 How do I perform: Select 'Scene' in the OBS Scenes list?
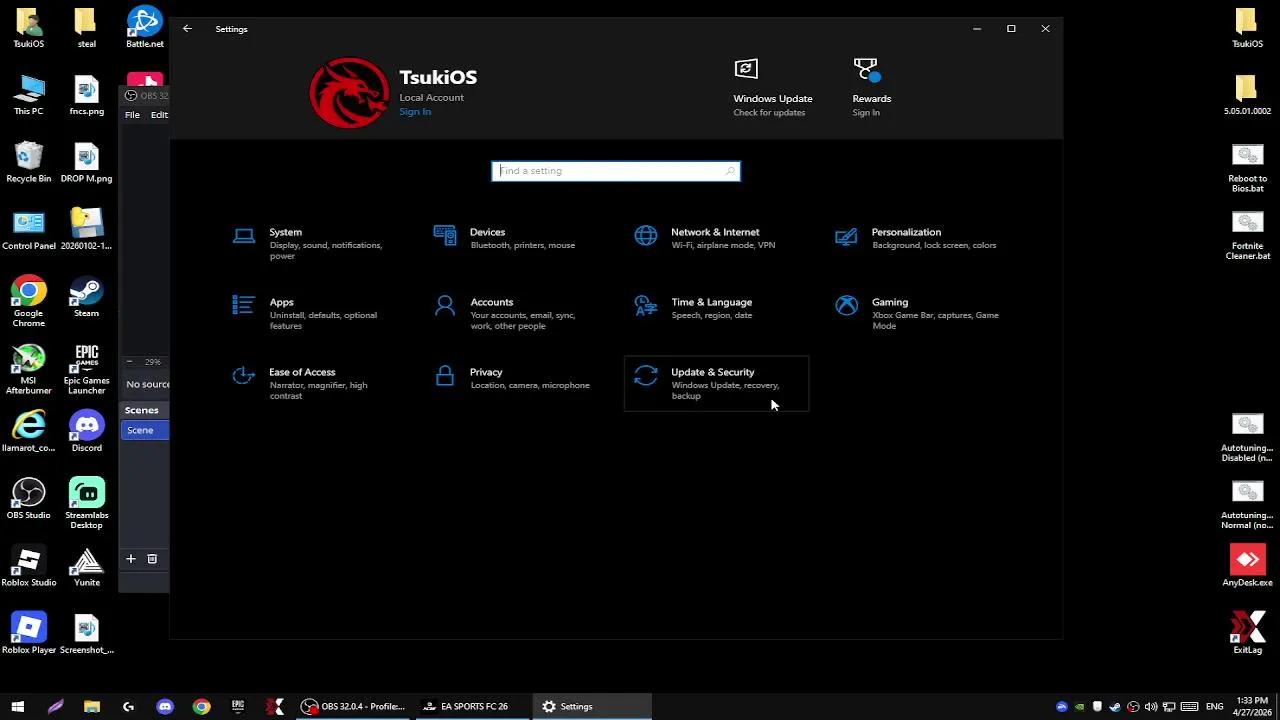tap(145, 430)
